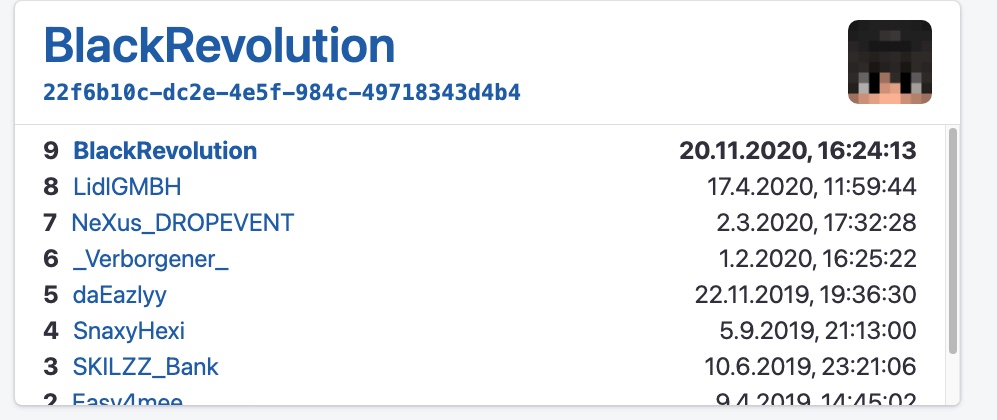The width and height of the screenshot is (997, 420).
Task: Click the player skin head avatar
Action: click(x=890, y=62)
